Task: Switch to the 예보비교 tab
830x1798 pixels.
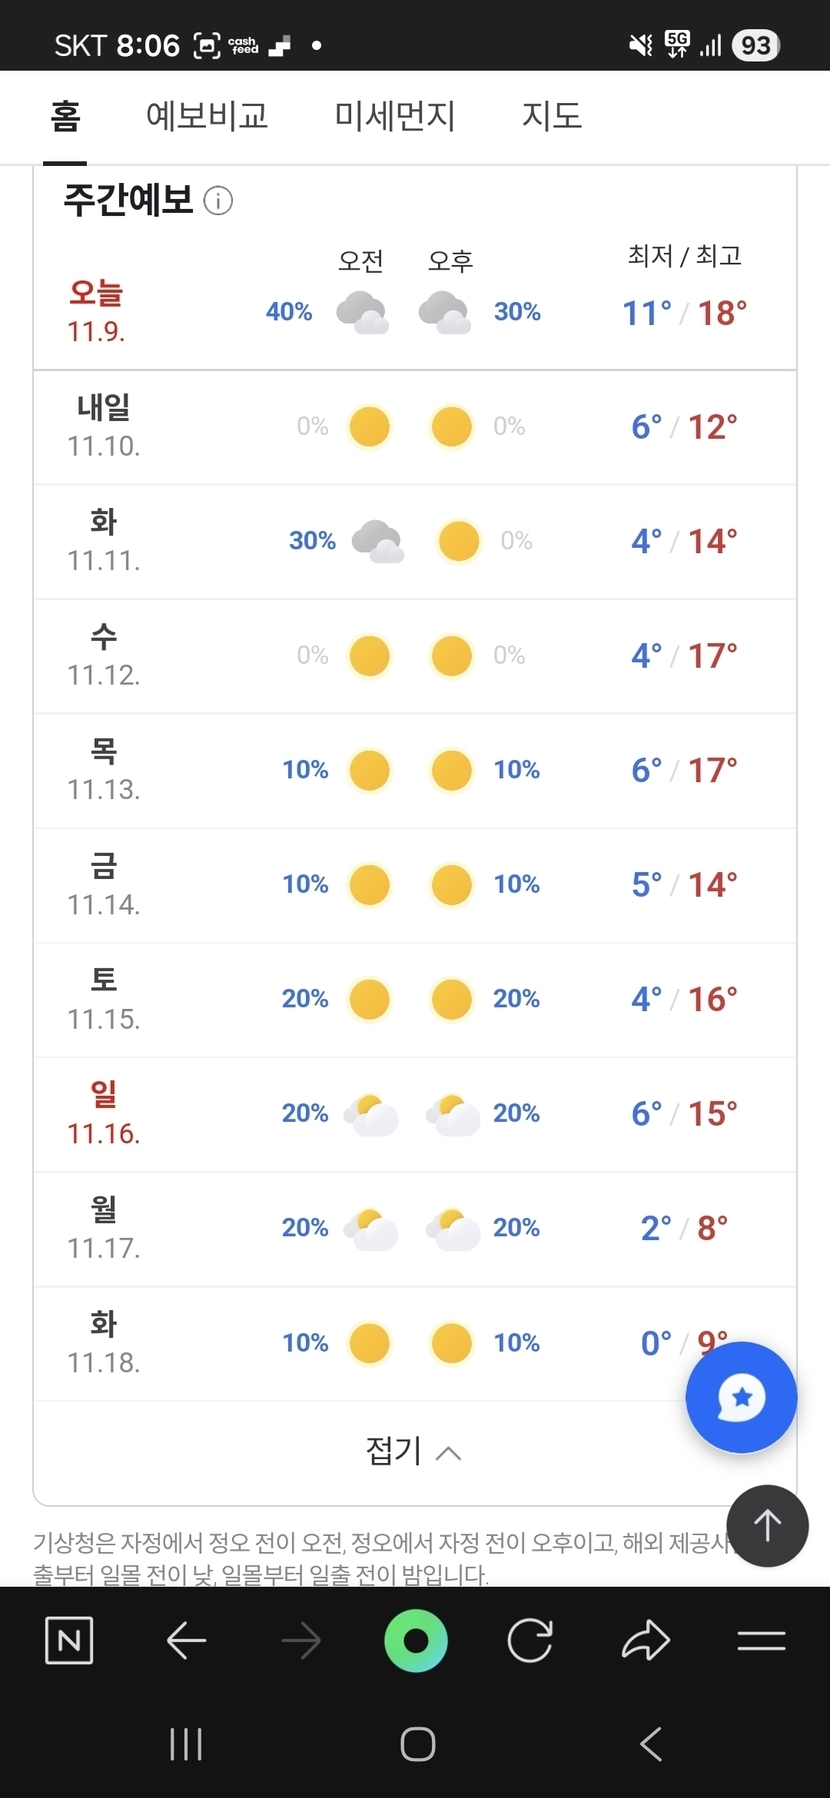Action: tap(207, 116)
